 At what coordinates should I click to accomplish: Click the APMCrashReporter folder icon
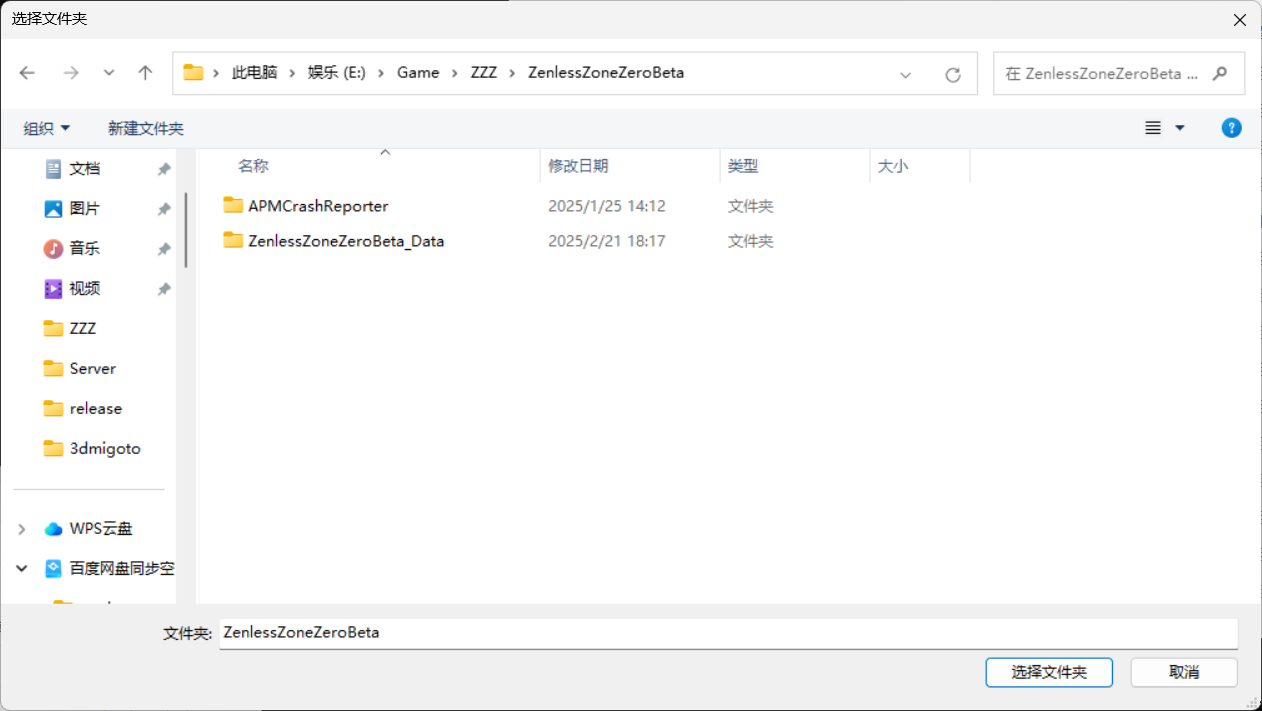coord(233,205)
